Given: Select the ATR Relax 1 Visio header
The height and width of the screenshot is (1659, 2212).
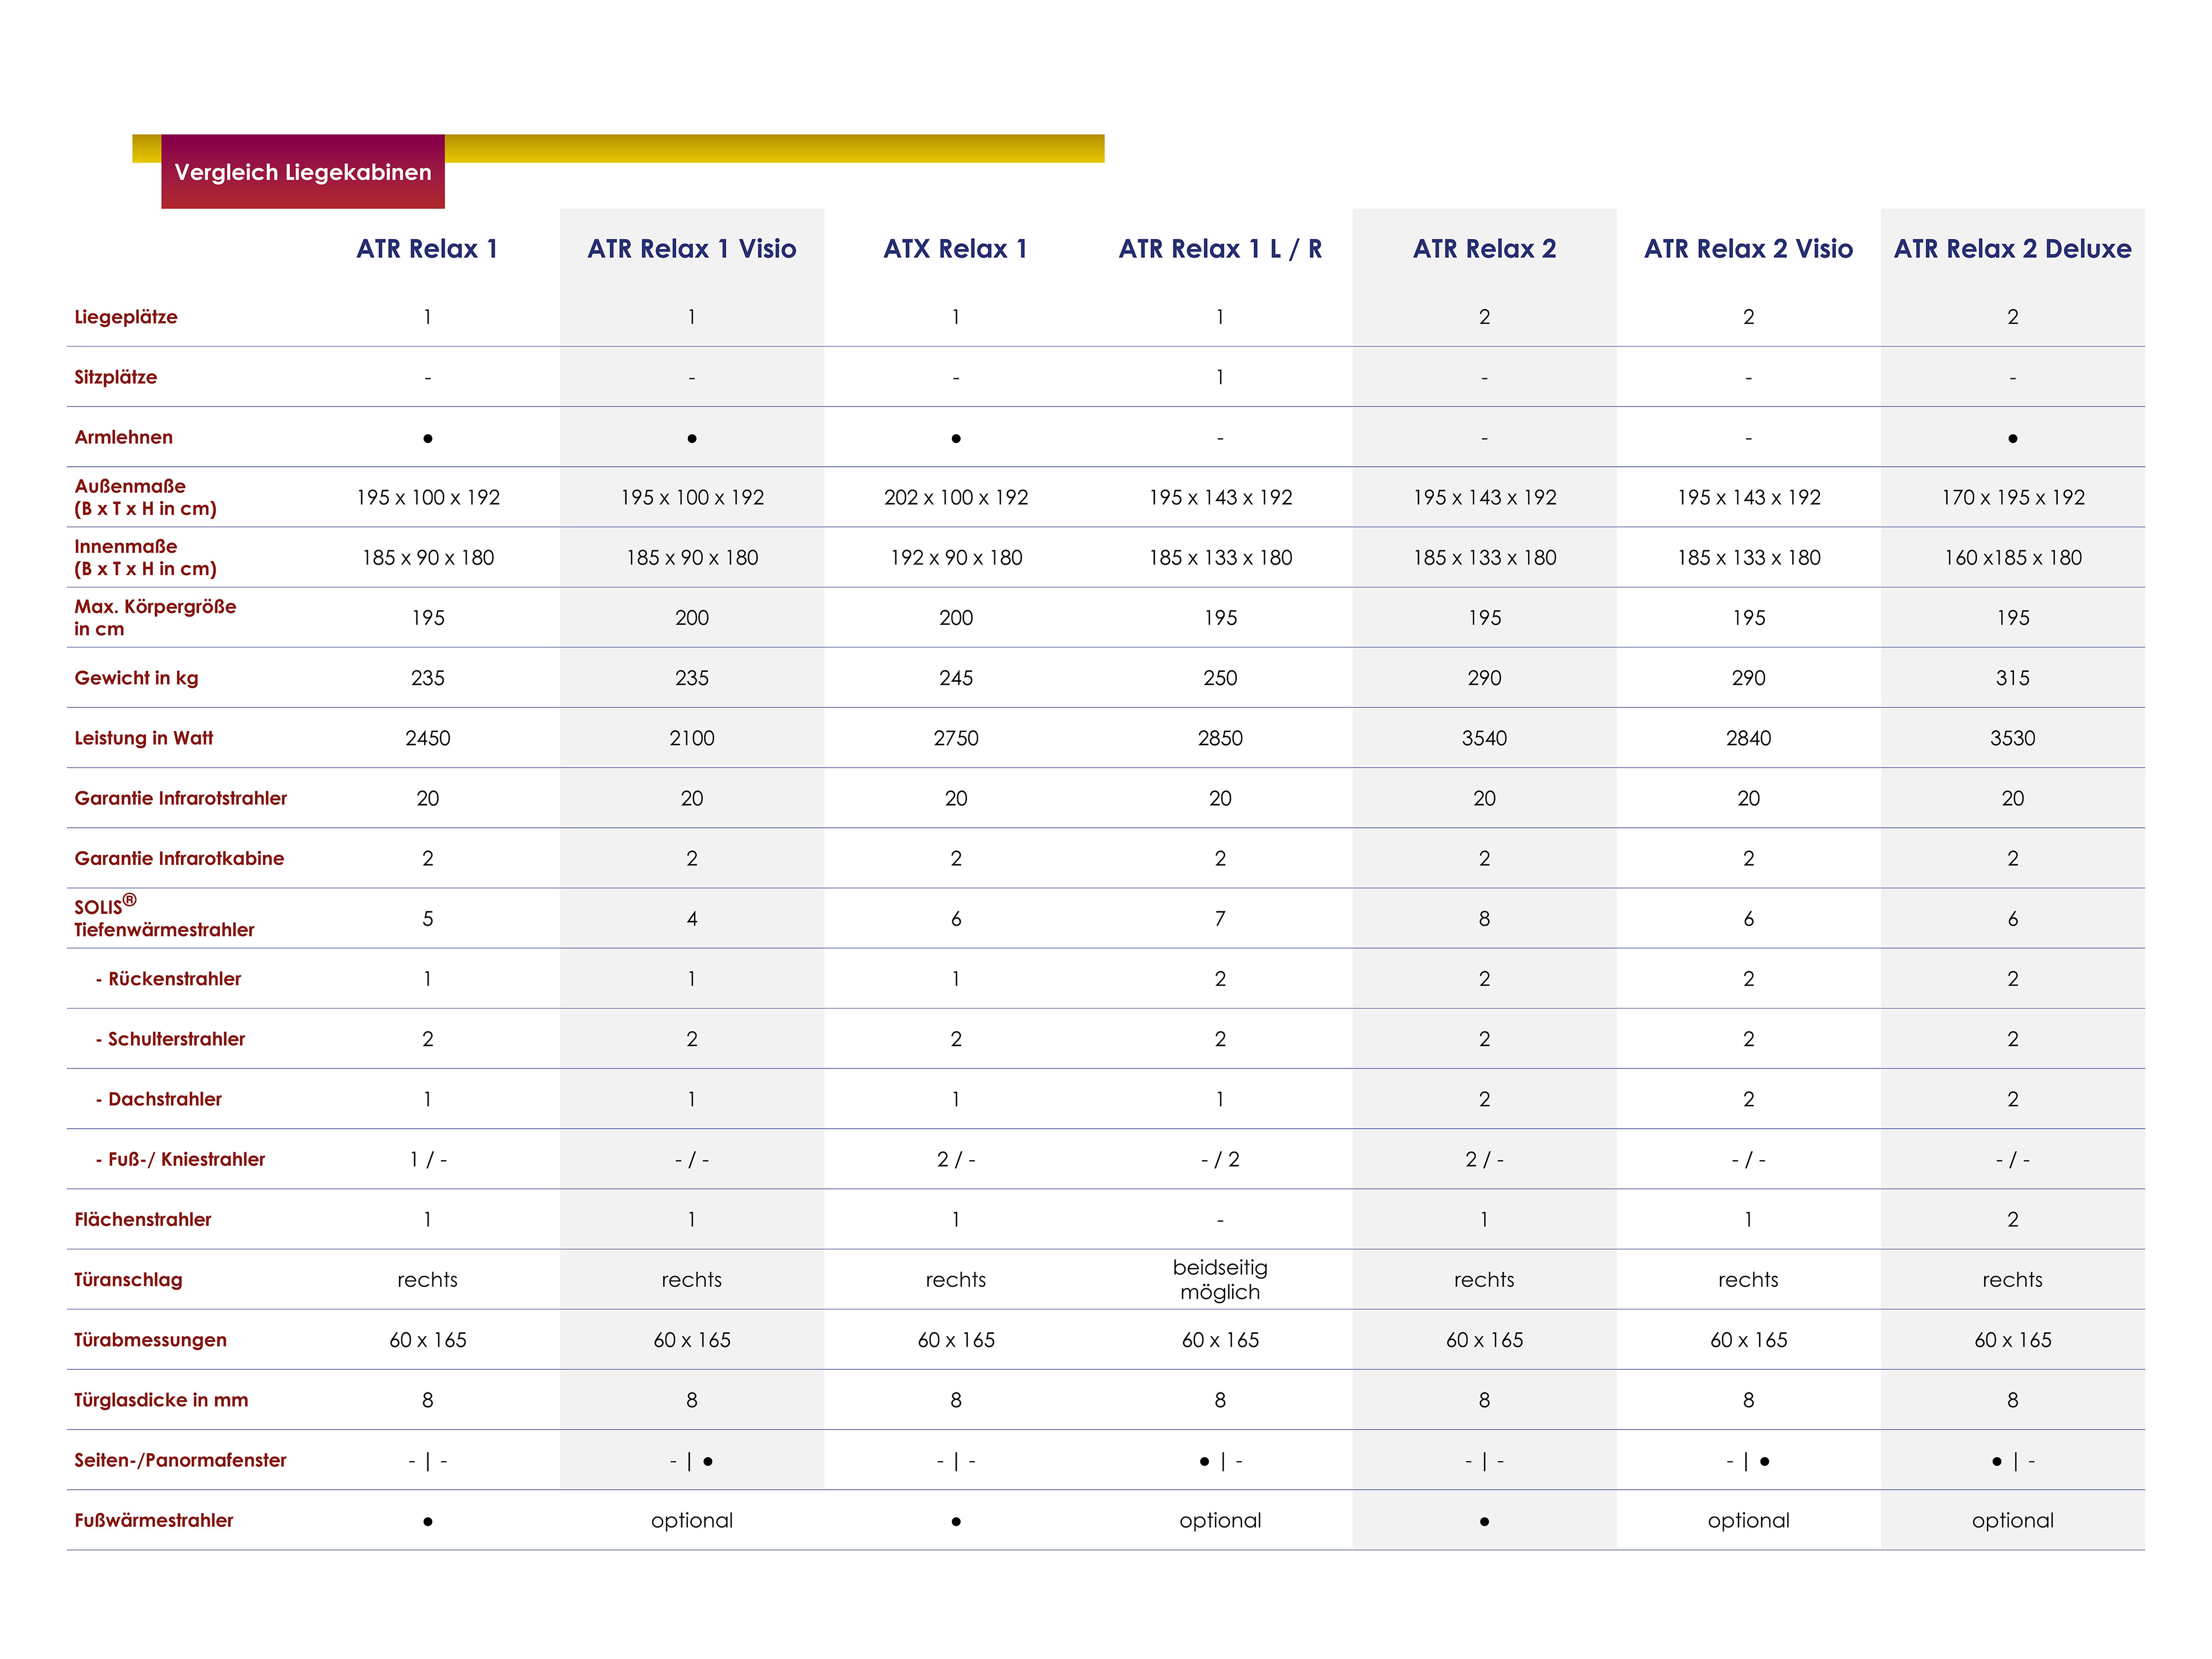Looking at the screenshot, I should point(691,249).
